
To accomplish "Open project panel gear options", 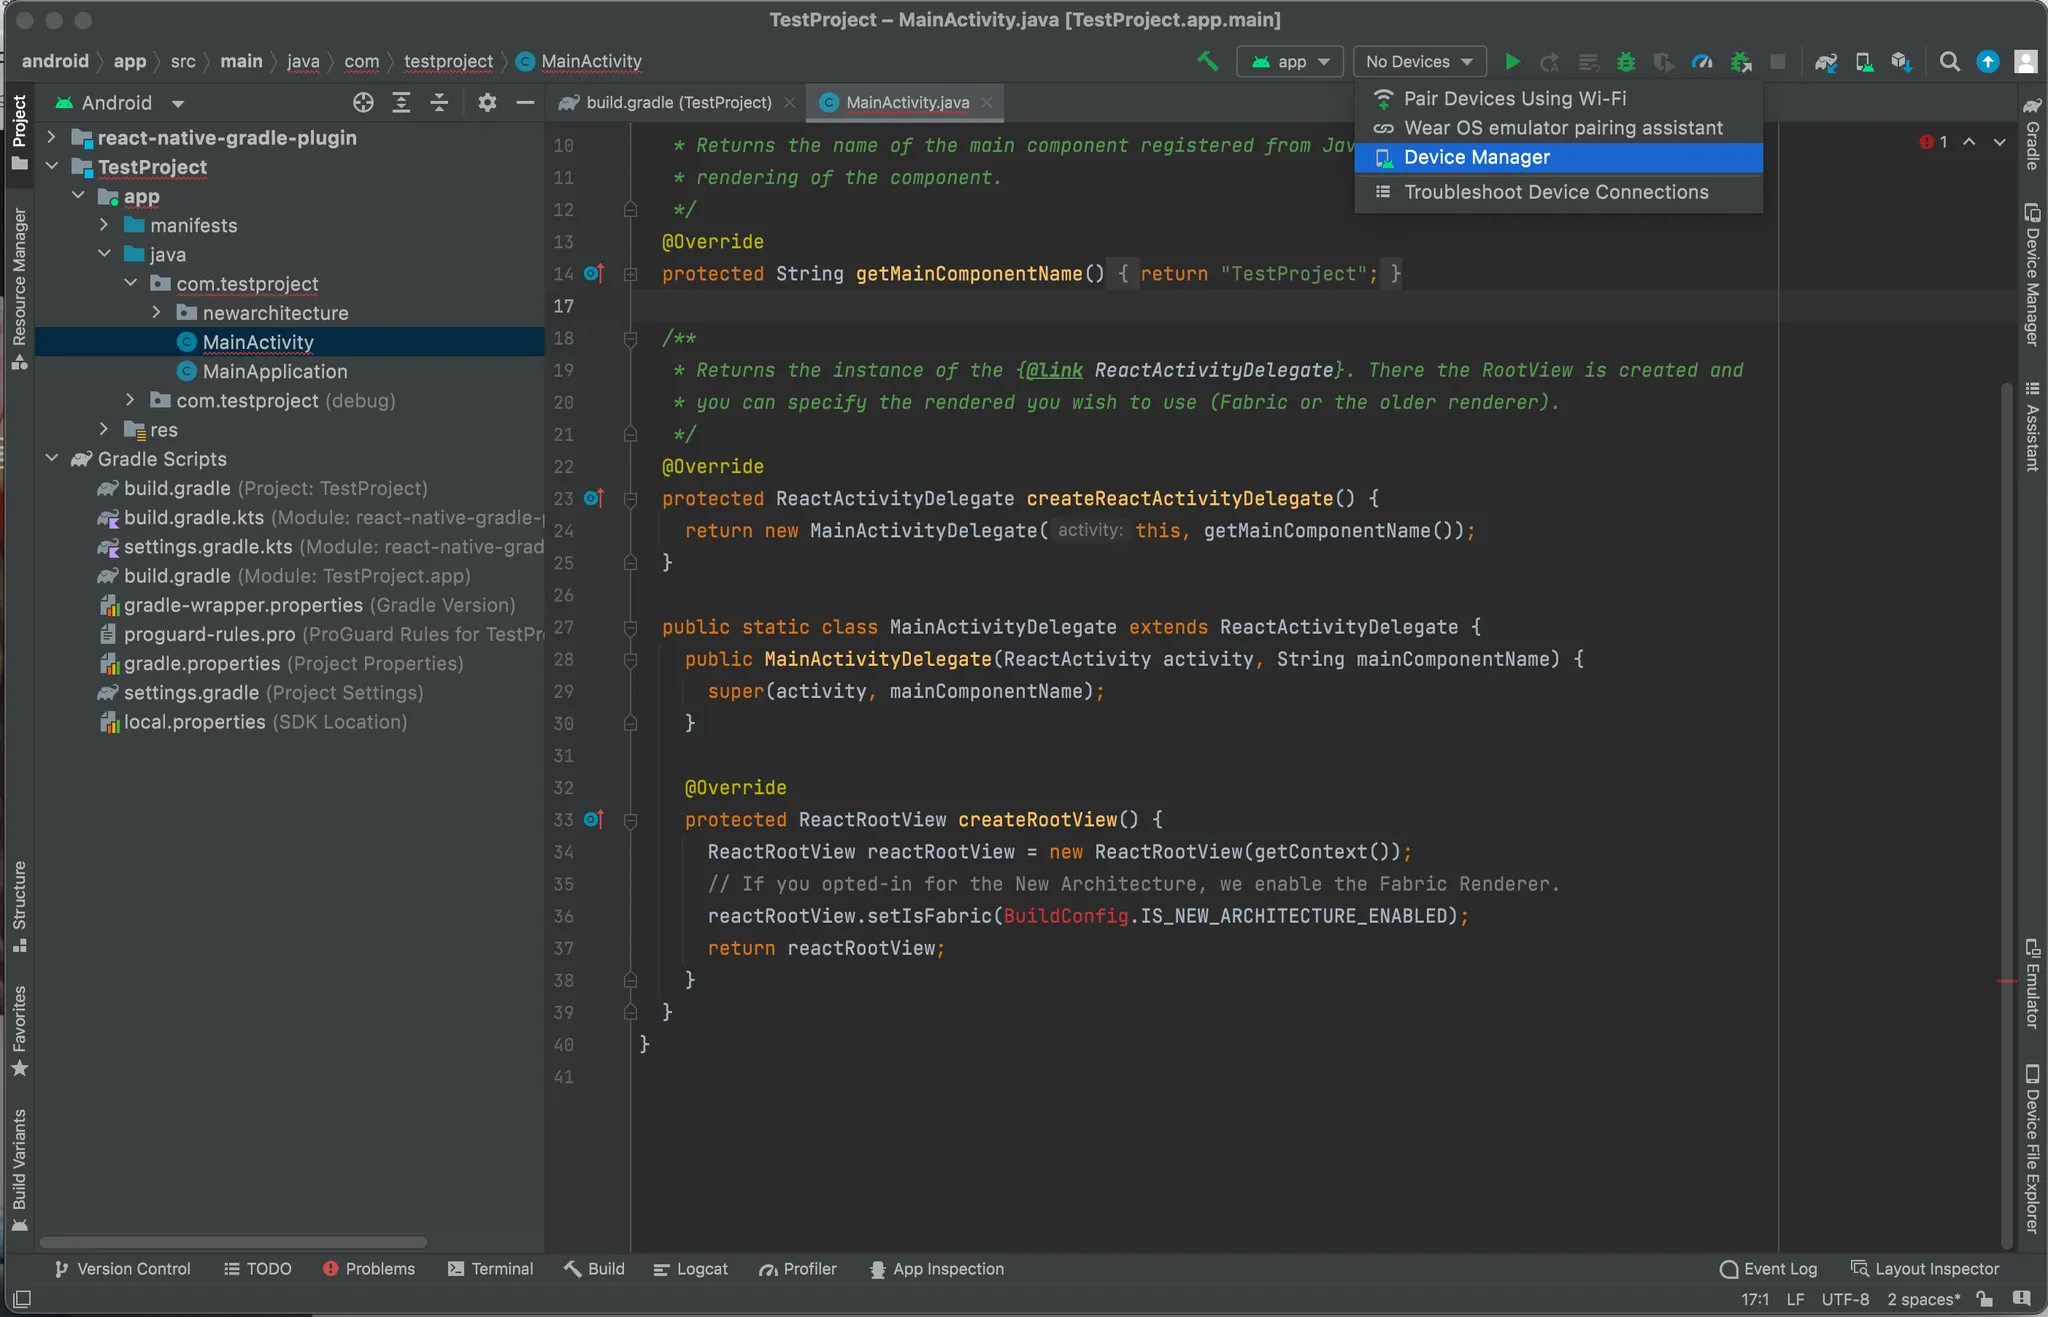I will (x=487, y=103).
